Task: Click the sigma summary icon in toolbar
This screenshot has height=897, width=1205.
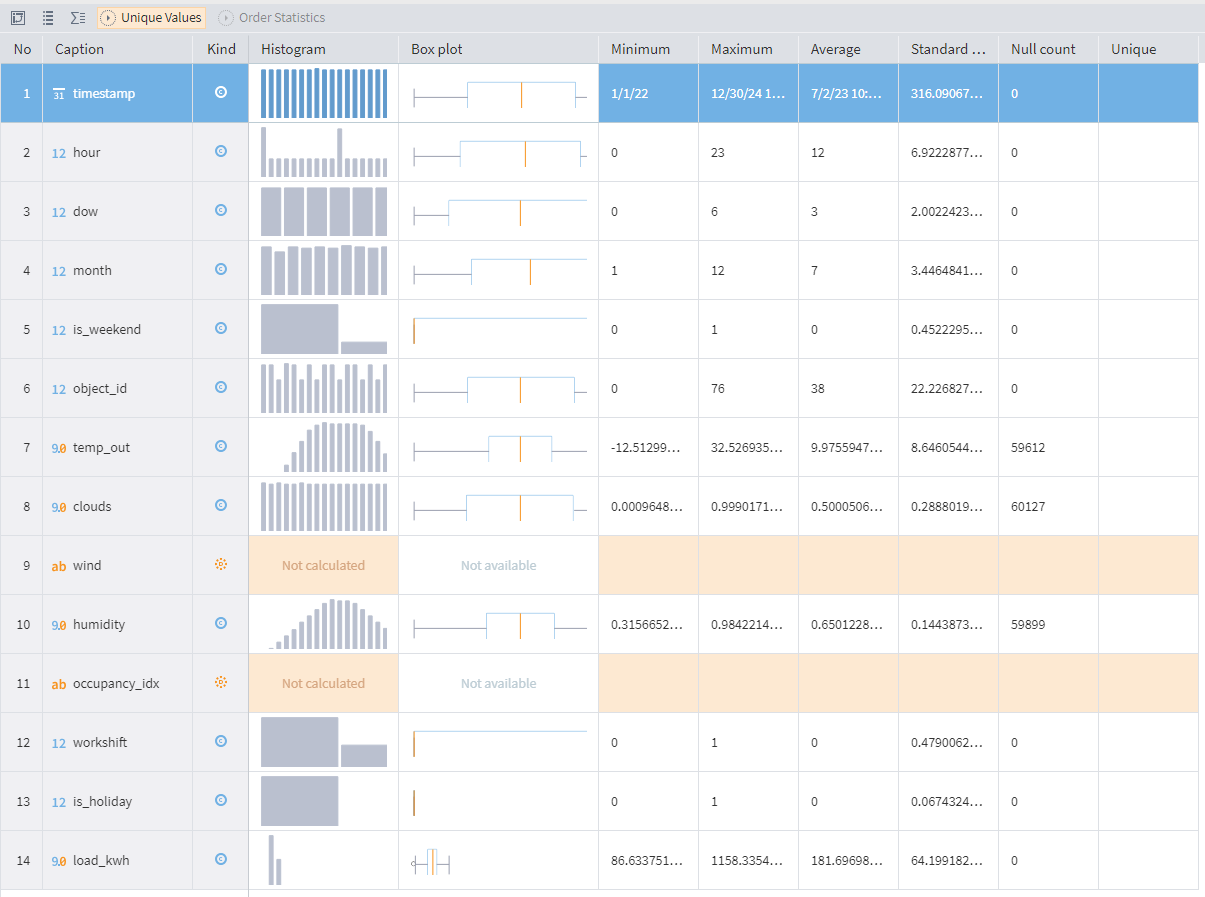Action: [78, 18]
